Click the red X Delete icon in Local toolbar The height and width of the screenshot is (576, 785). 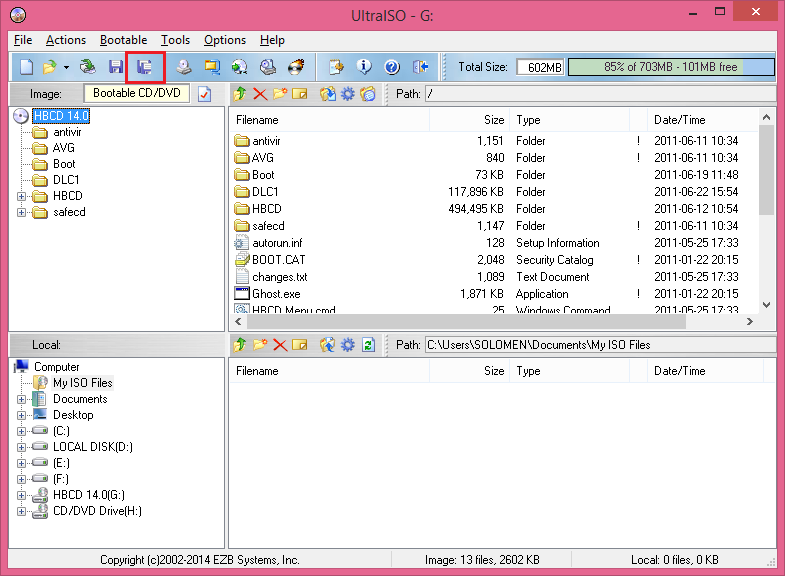point(280,345)
